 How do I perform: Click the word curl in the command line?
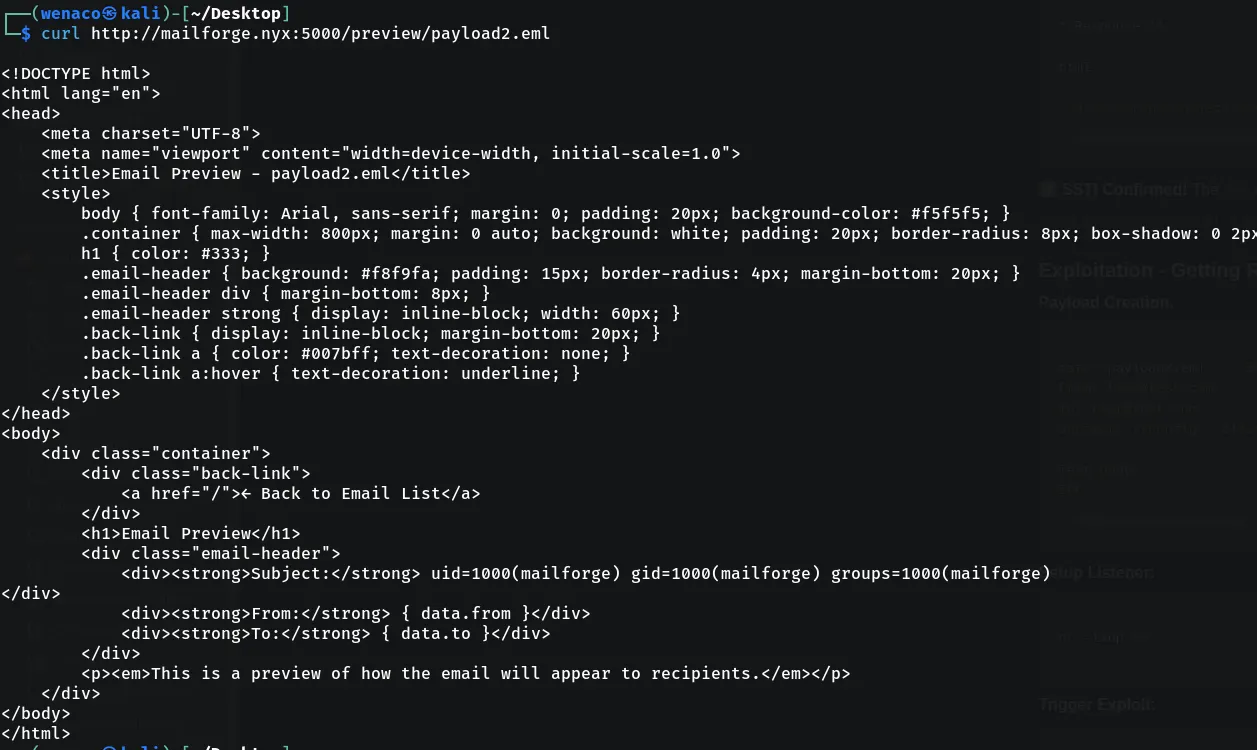coord(60,33)
